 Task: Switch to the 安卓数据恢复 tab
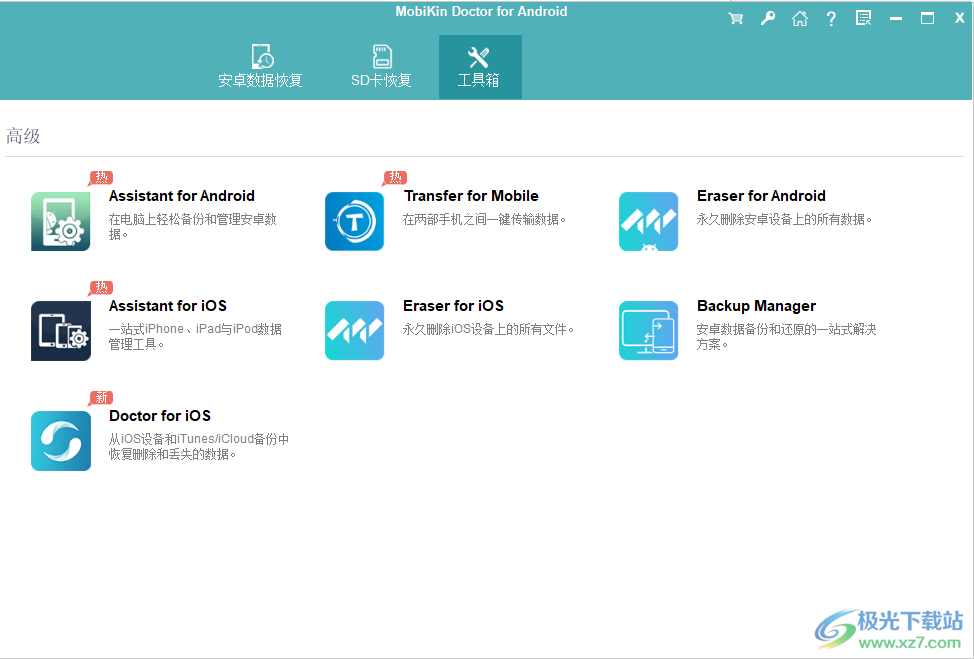coord(261,66)
